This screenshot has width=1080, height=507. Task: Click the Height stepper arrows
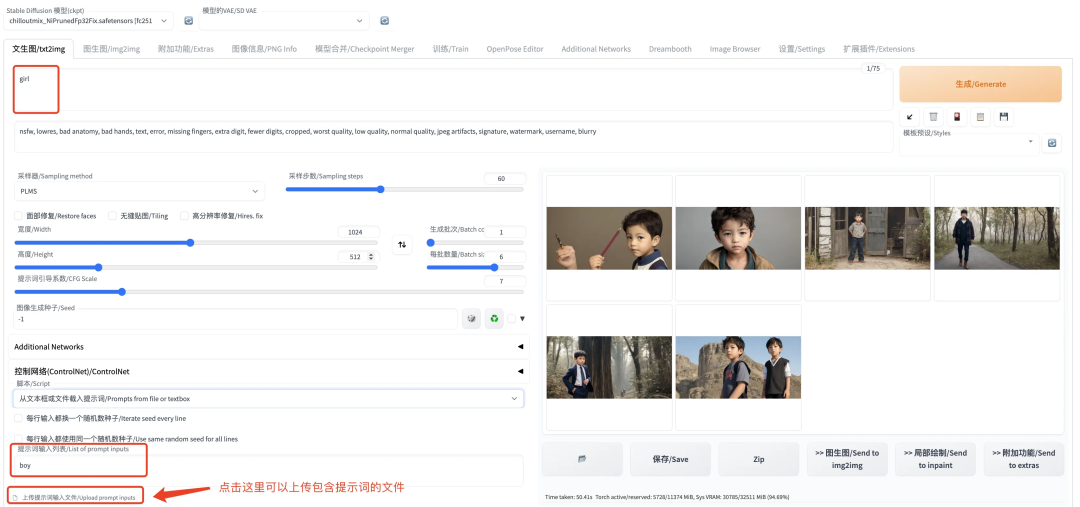click(372, 256)
